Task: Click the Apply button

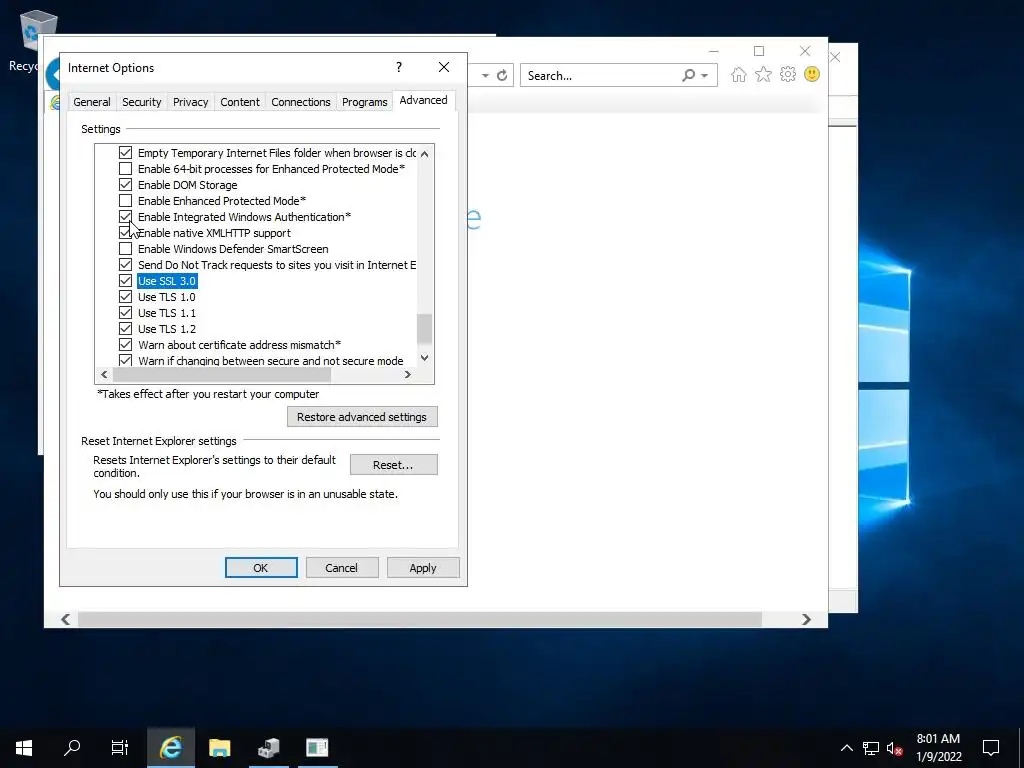Action: pos(423,568)
